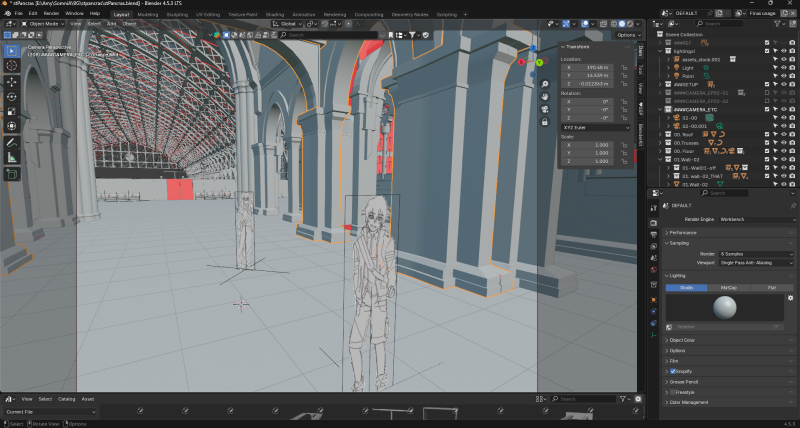Viewport: 800px width, 428px height.
Task: Enable the Freestyle checkbox
Action: (673, 392)
